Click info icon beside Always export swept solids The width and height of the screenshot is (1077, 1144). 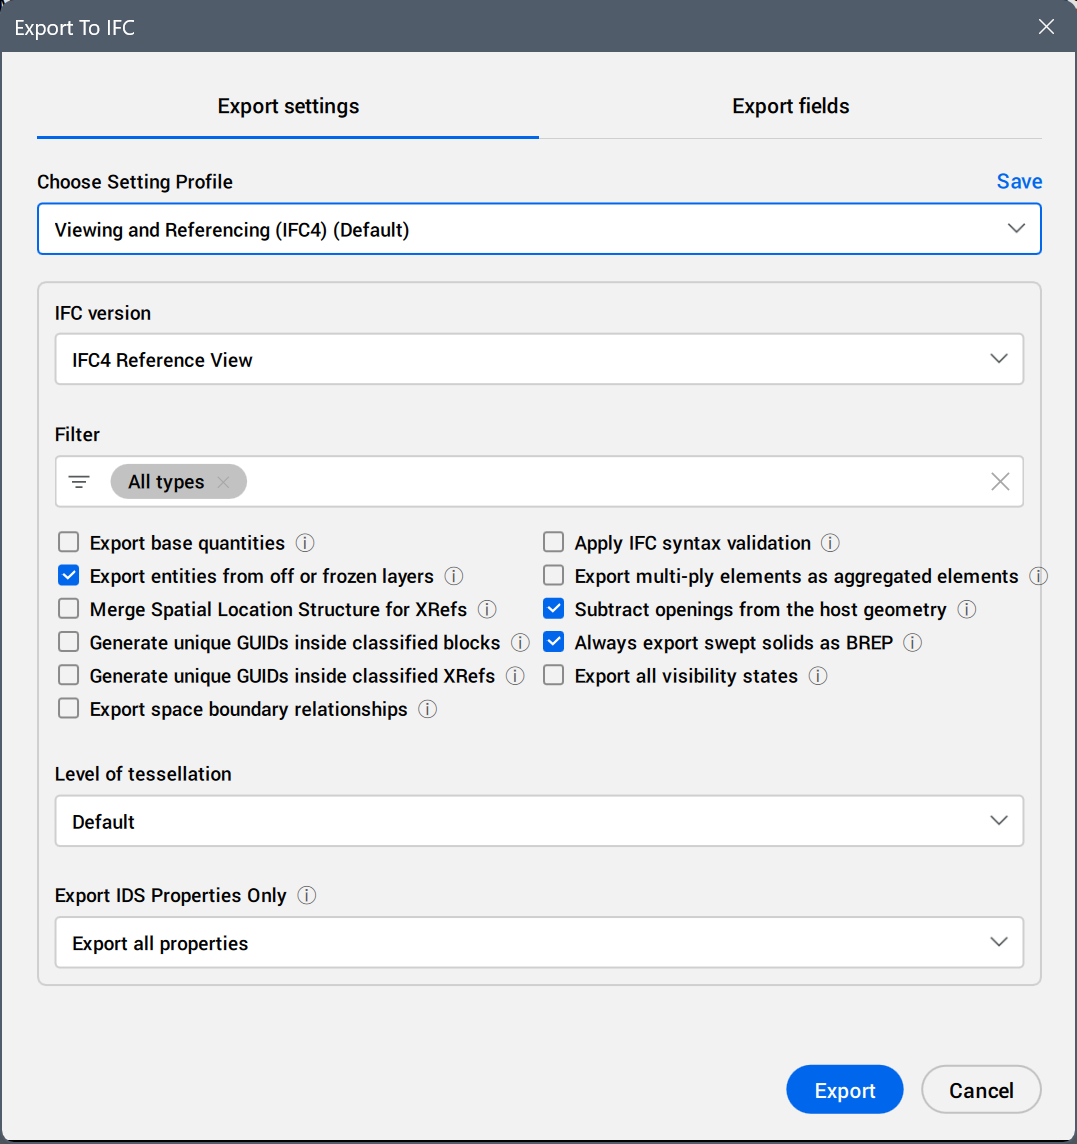coord(912,643)
